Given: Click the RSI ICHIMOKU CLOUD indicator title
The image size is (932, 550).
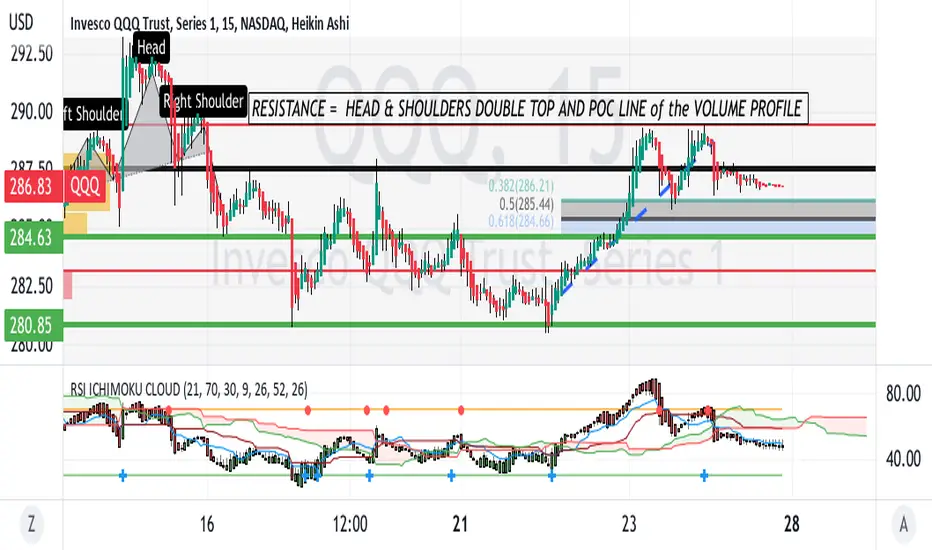Looking at the screenshot, I should 189,390.
